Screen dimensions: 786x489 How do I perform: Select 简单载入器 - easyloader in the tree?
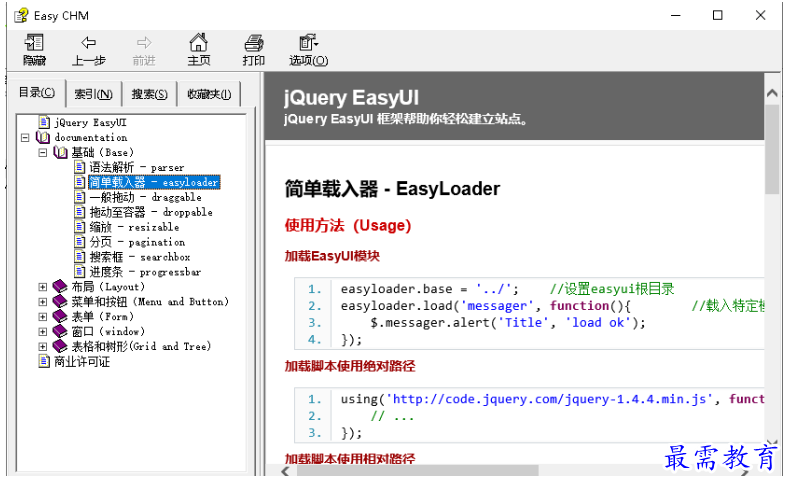pos(154,182)
